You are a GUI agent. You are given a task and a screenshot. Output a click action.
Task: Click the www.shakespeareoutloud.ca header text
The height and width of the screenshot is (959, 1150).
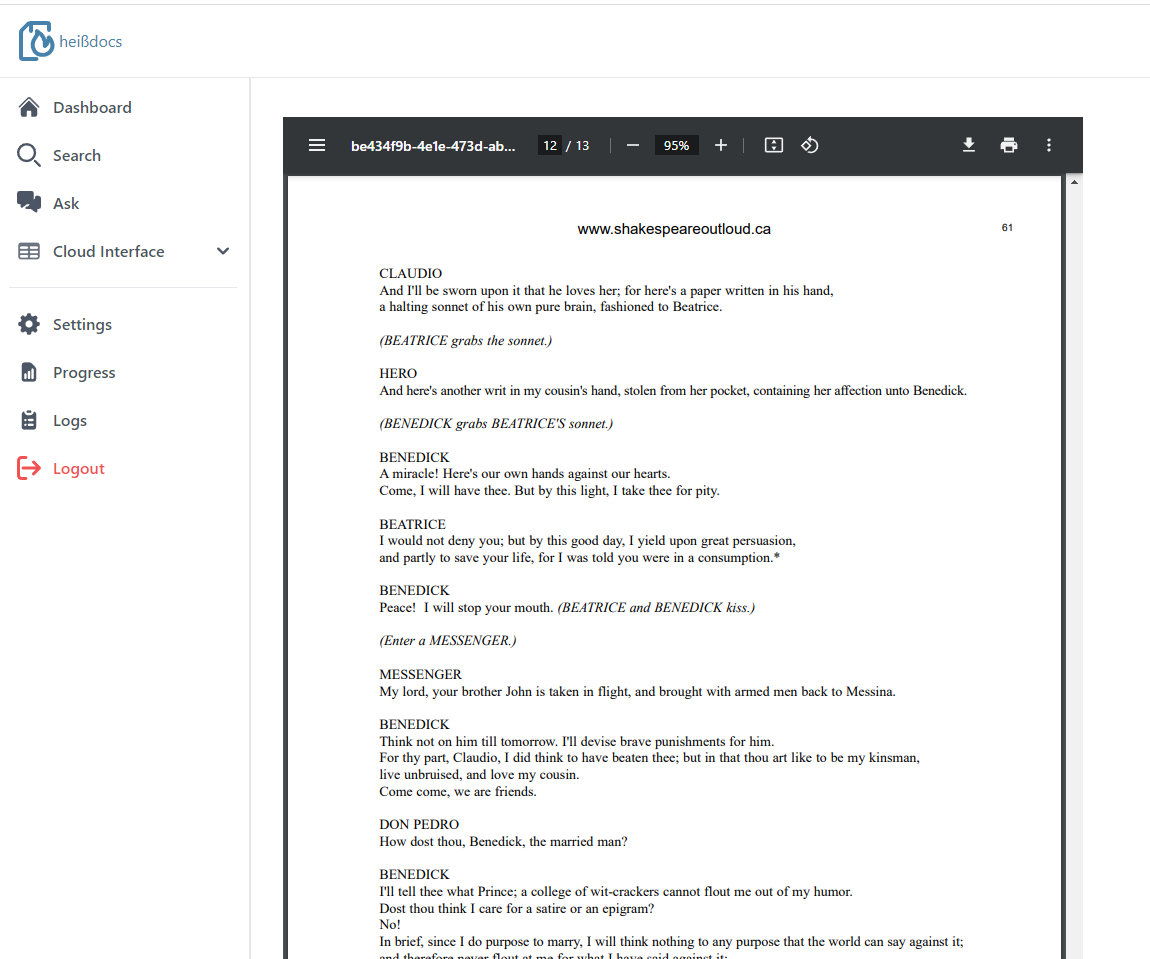coord(674,229)
